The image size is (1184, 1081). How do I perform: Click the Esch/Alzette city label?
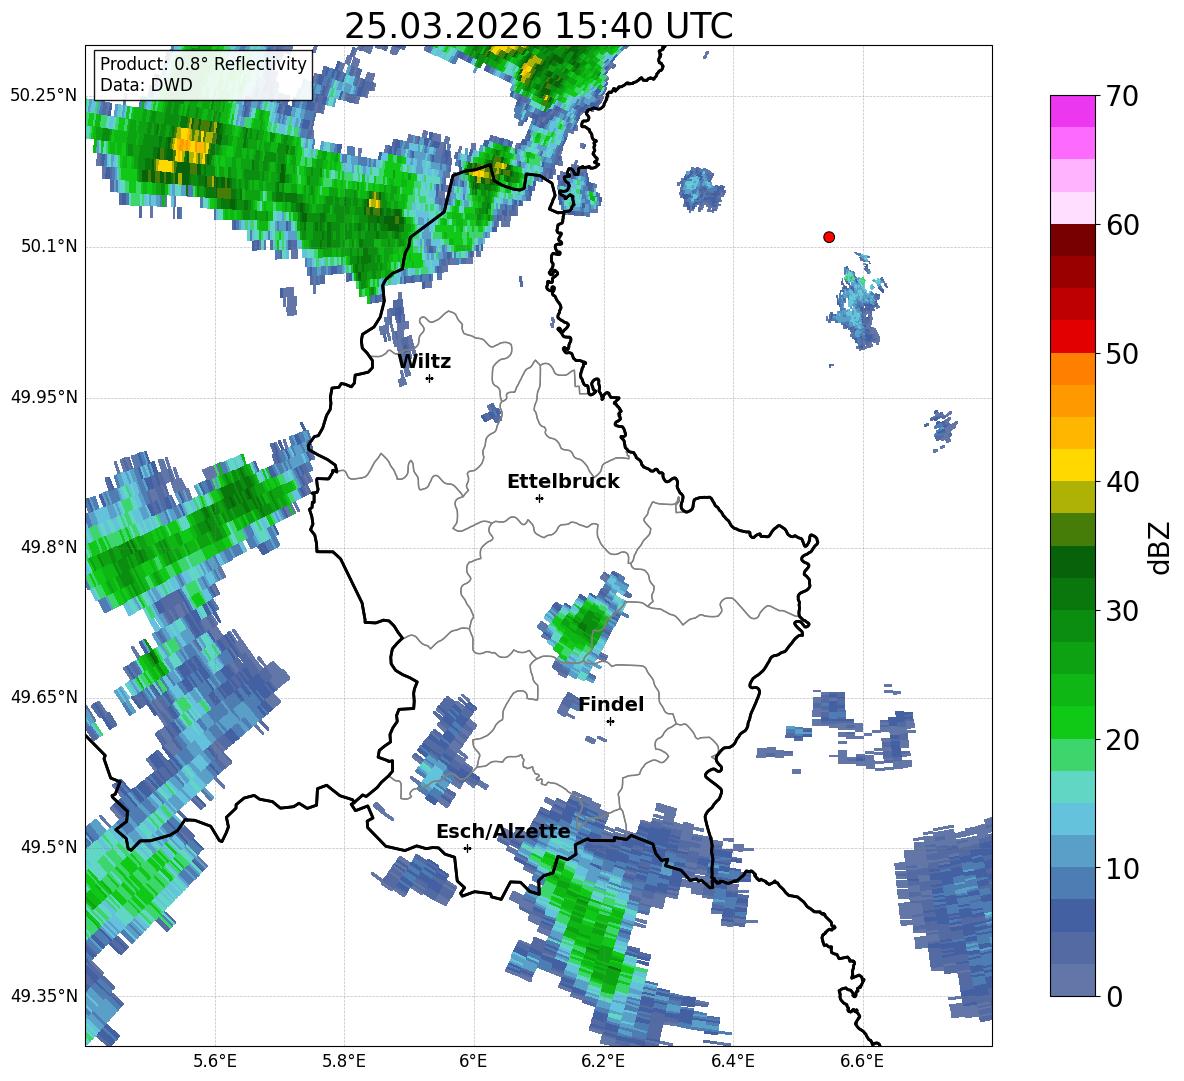tap(503, 832)
